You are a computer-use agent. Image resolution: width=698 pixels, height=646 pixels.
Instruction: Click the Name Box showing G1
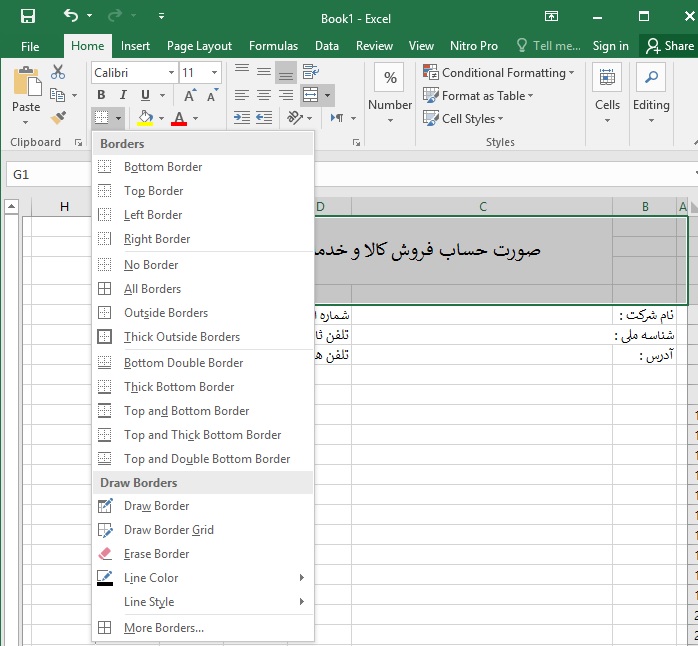(48, 175)
